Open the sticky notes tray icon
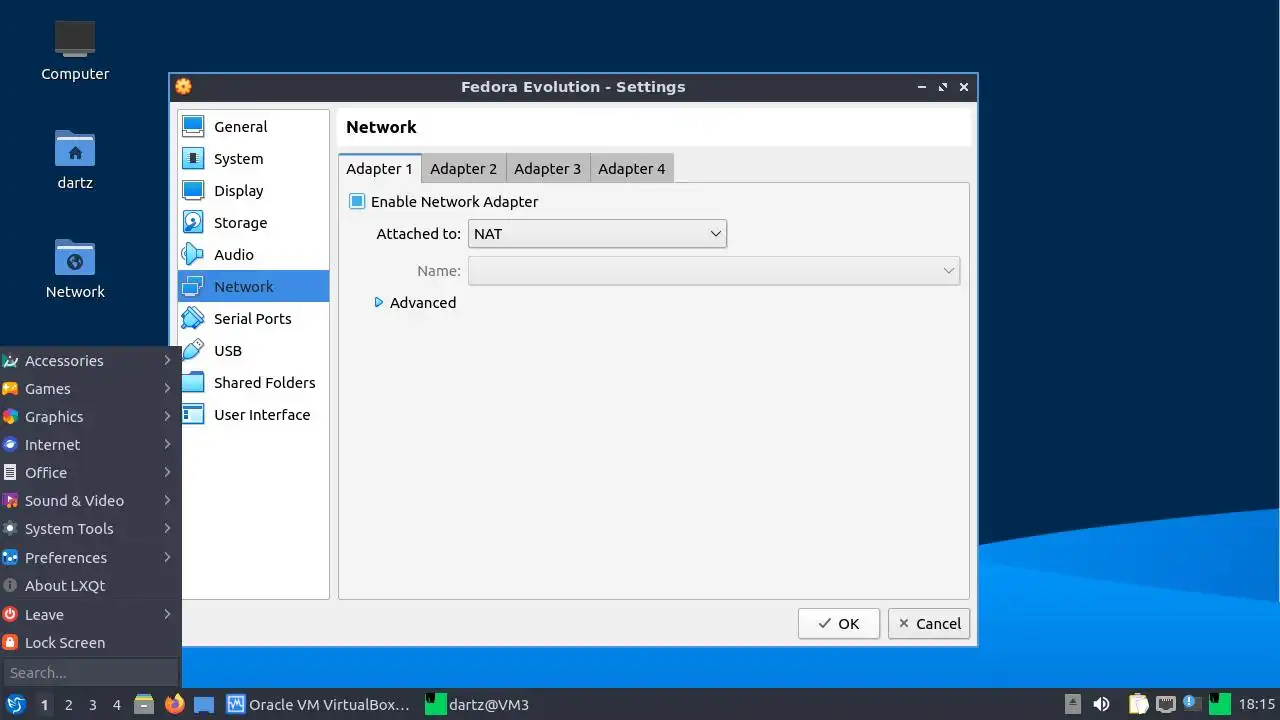Image resolution: width=1280 pixels, height=720 pixels. tap(1139, 705)
